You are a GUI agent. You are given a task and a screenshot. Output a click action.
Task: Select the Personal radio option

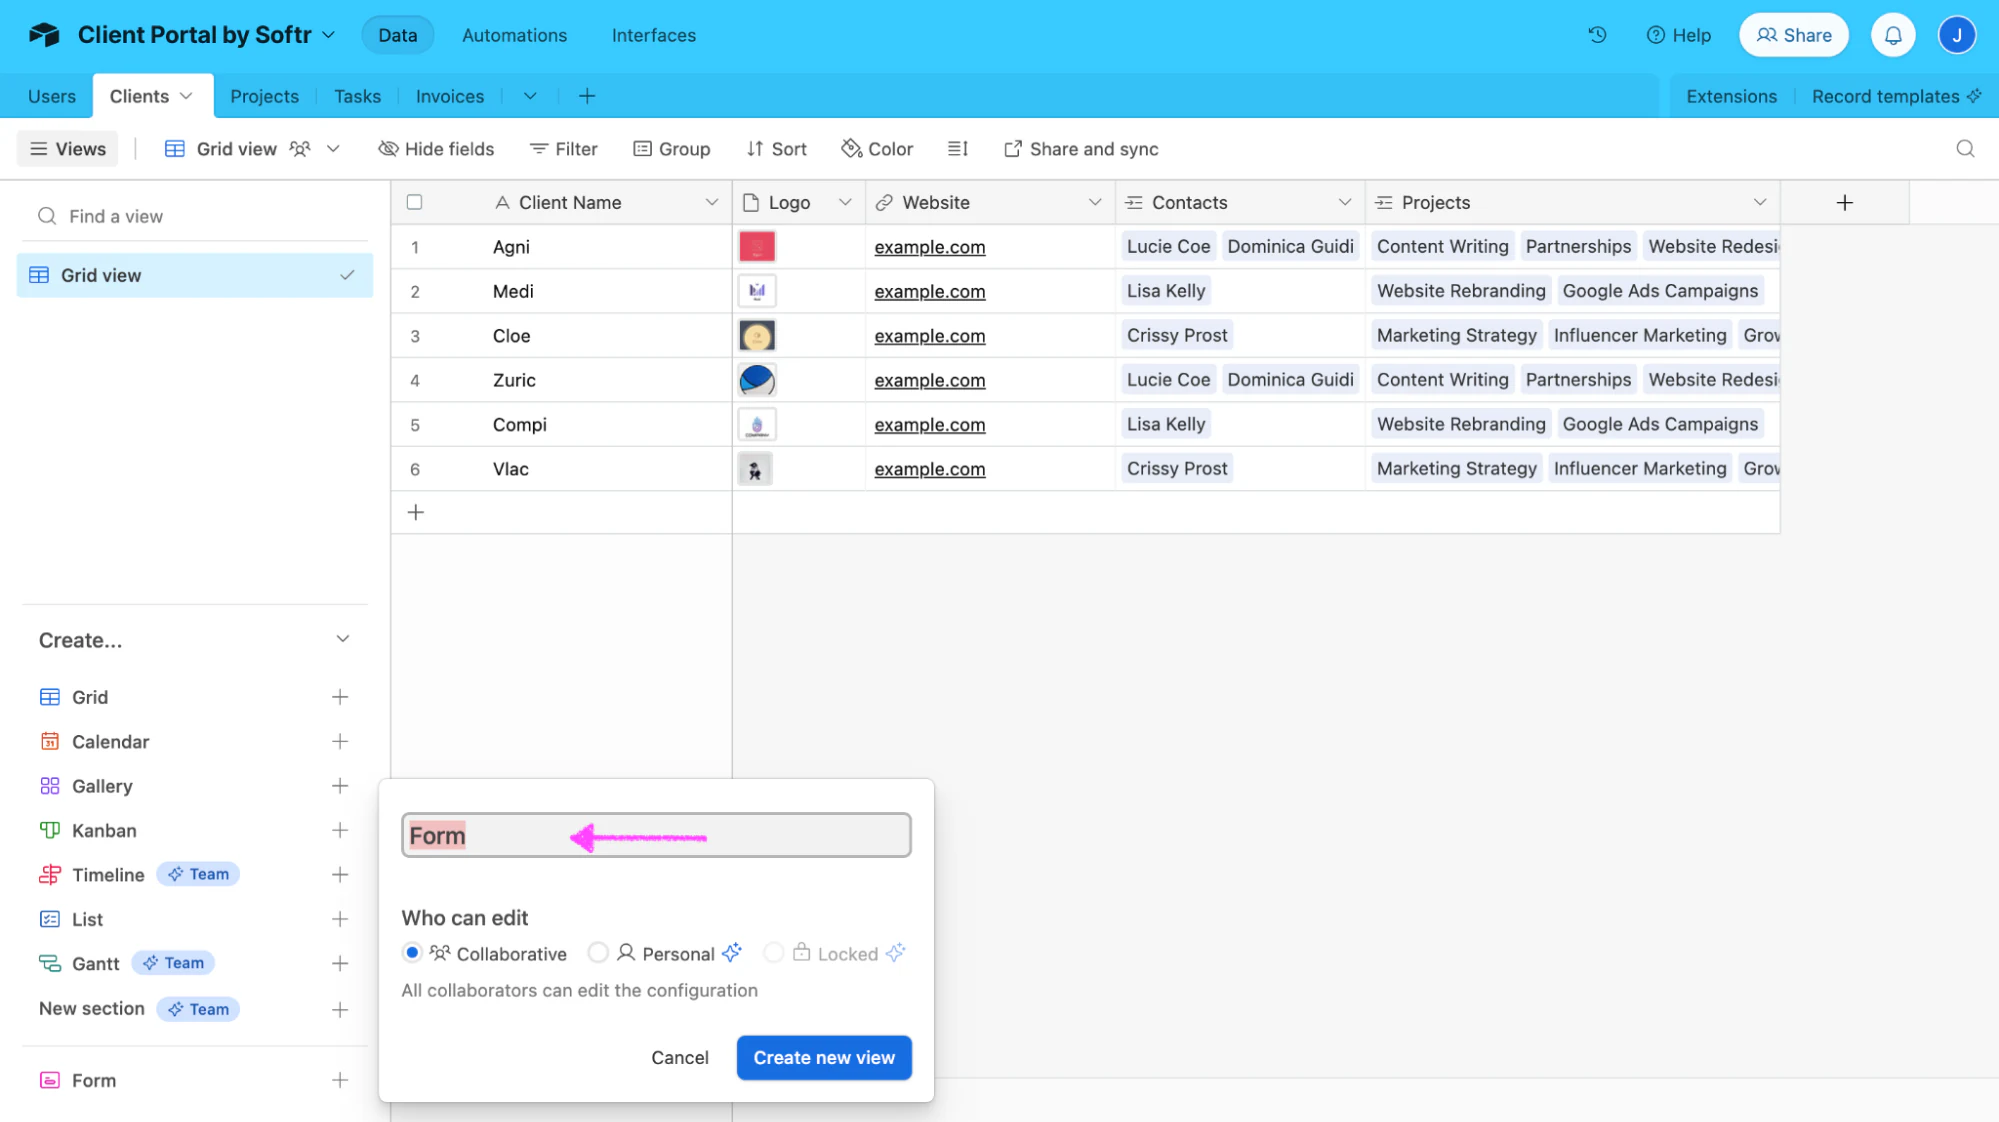598,953
